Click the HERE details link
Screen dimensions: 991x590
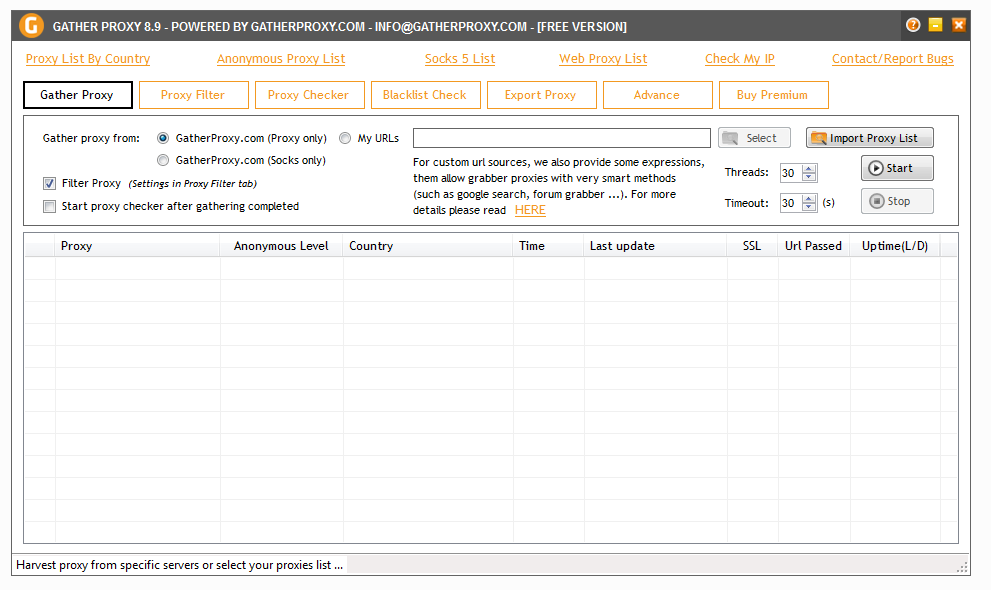click(x=530, y=210)
